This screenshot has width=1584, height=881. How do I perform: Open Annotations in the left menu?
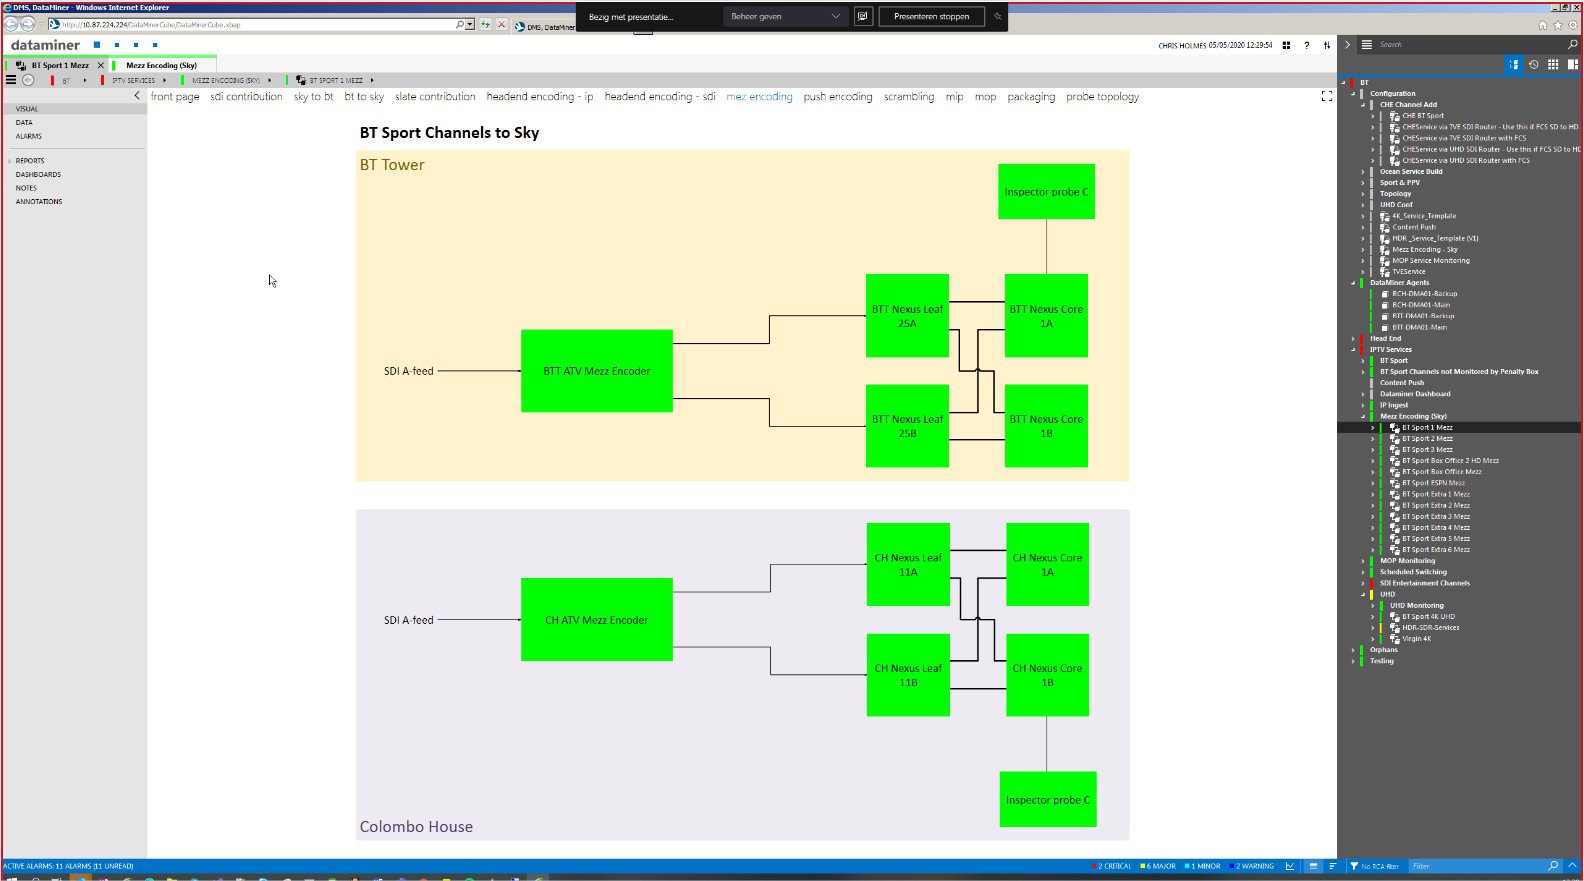pos(39,201)
